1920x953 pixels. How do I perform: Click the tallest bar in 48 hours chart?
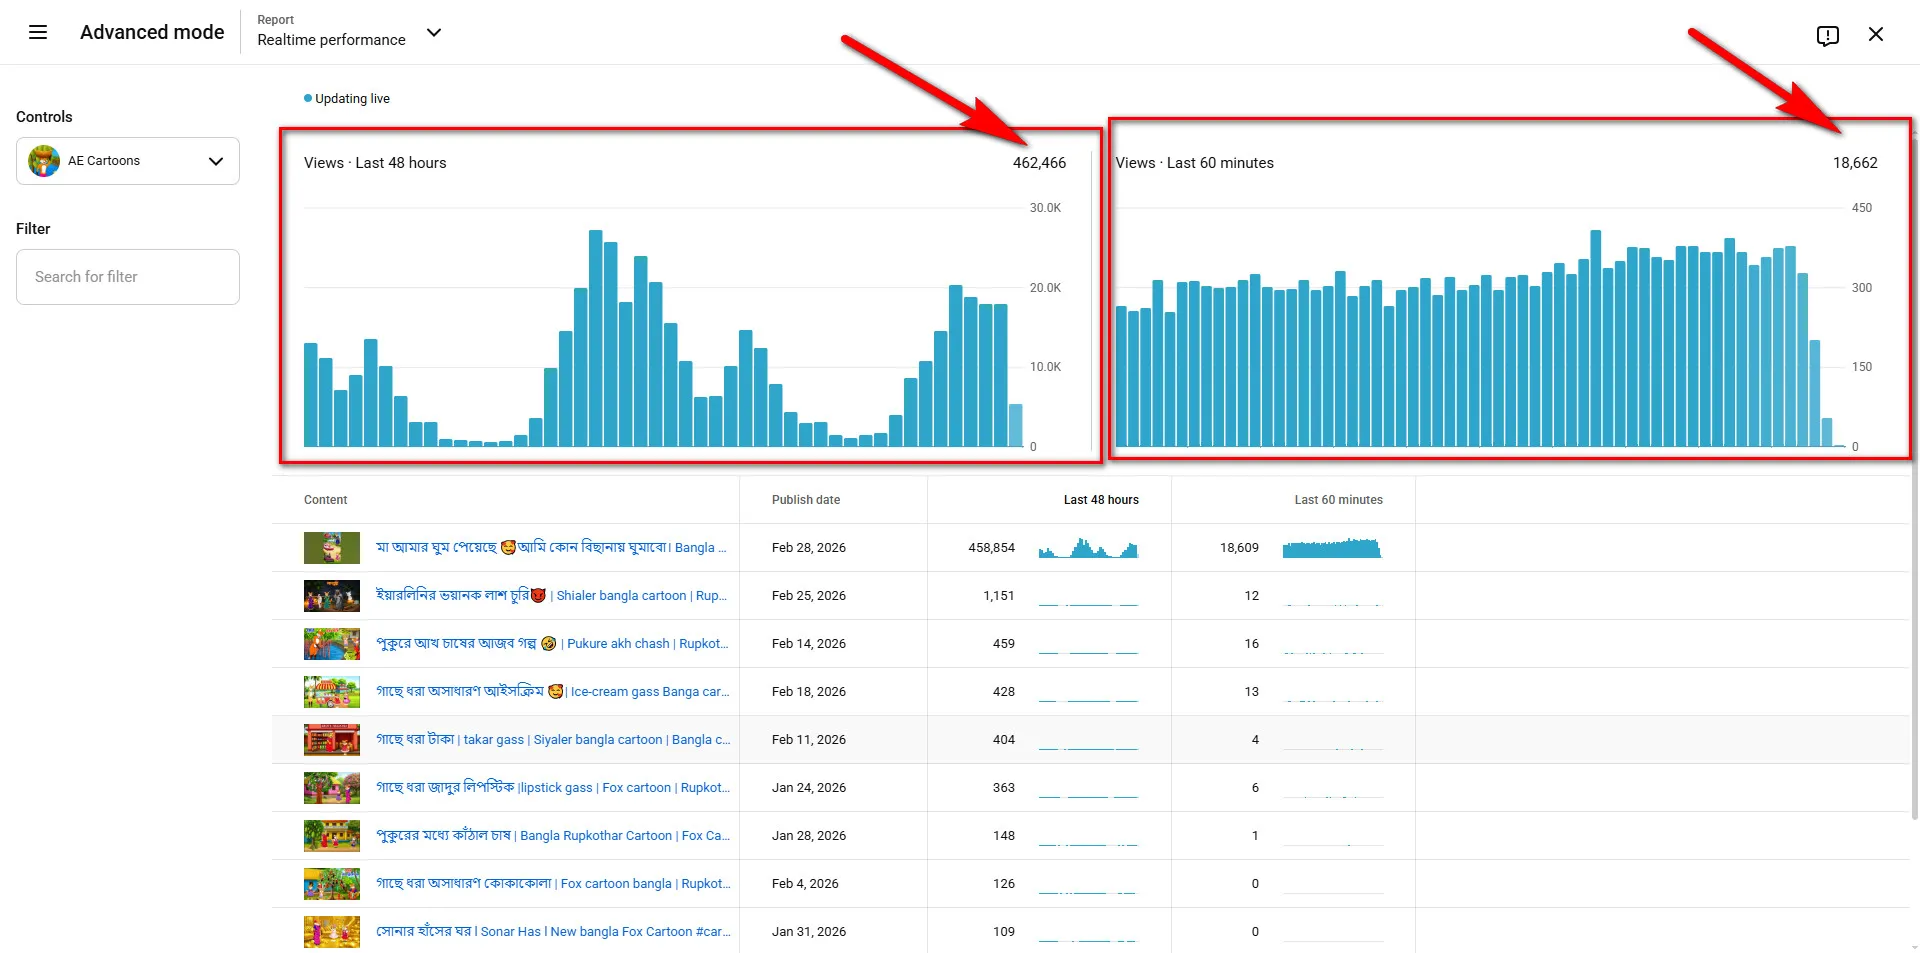pyautogui.click(x=595, y=338)
